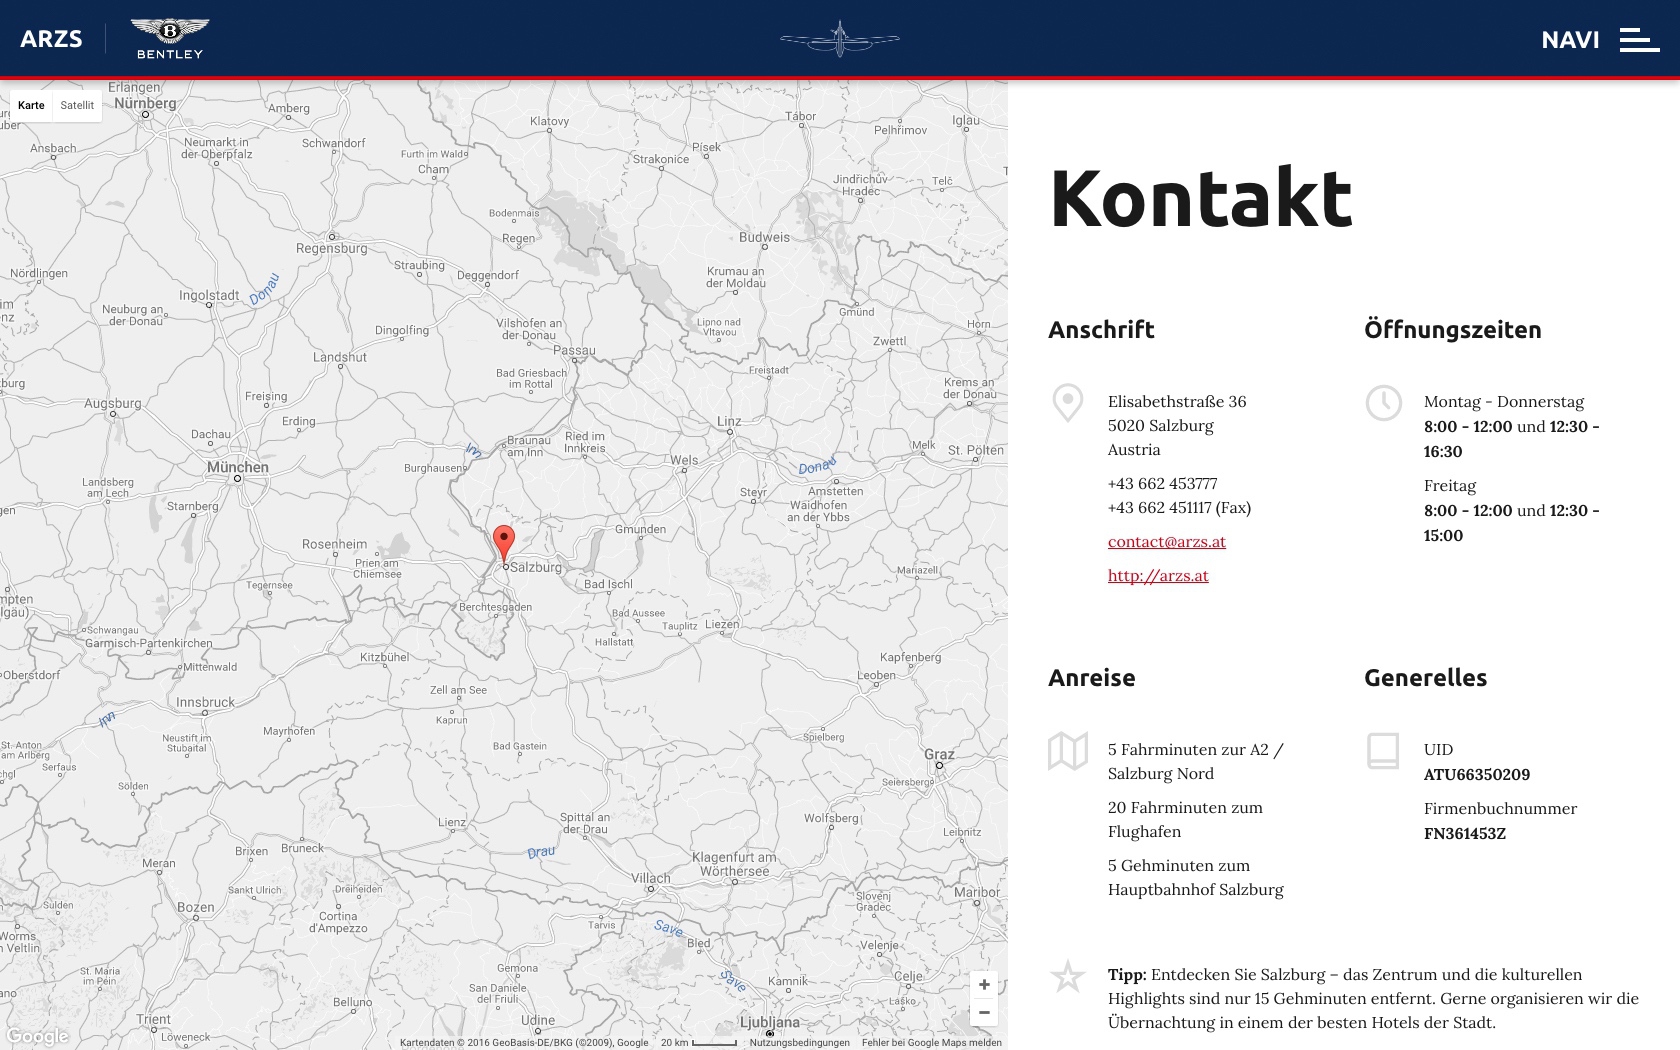1680x1050 pixels.
Task: Click the NAVI menu label
Action: tap(1570, 39)
